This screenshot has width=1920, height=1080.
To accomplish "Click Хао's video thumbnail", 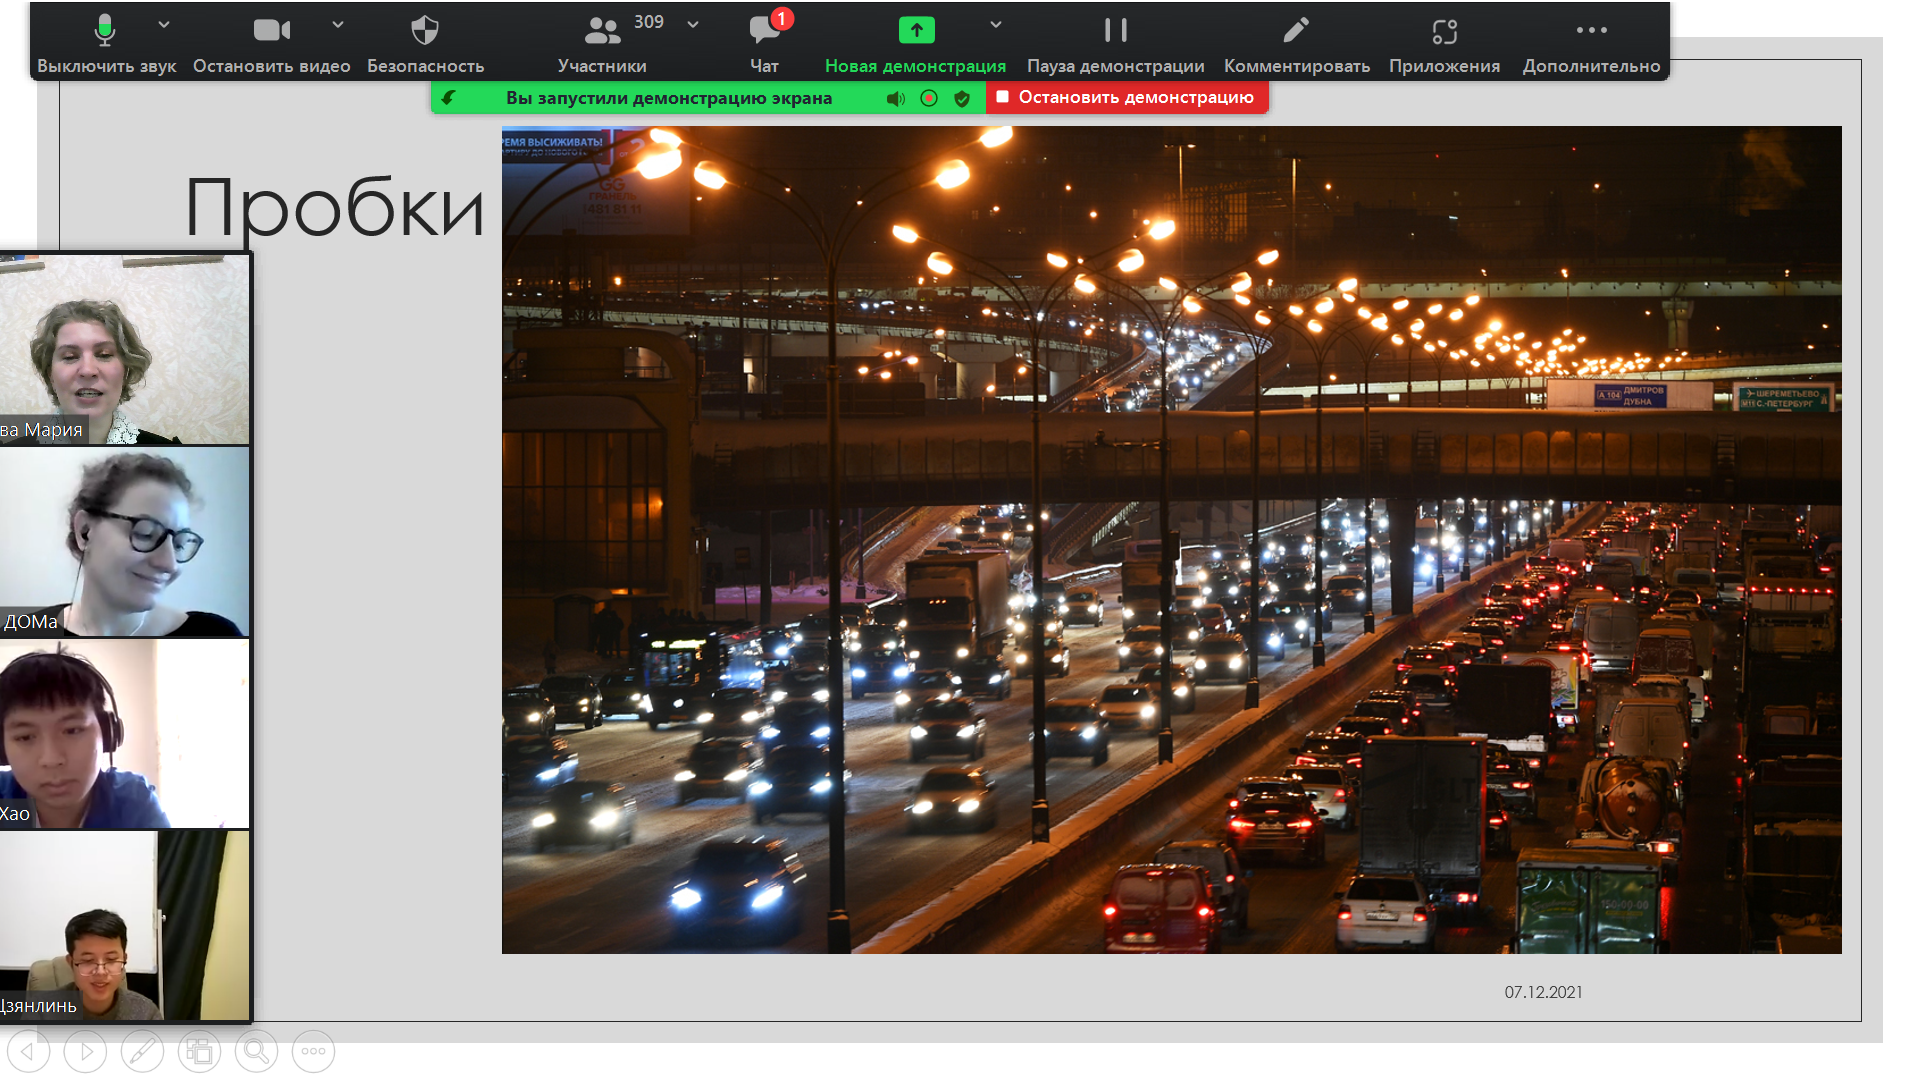I will pos(124,733).
